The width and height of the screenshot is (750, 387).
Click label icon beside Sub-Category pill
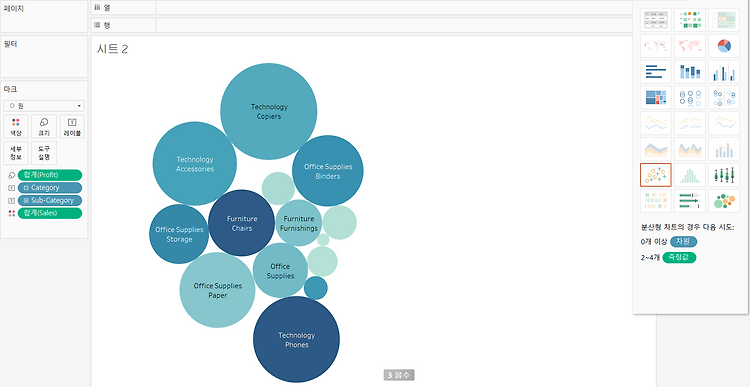[x=12, y=200]
